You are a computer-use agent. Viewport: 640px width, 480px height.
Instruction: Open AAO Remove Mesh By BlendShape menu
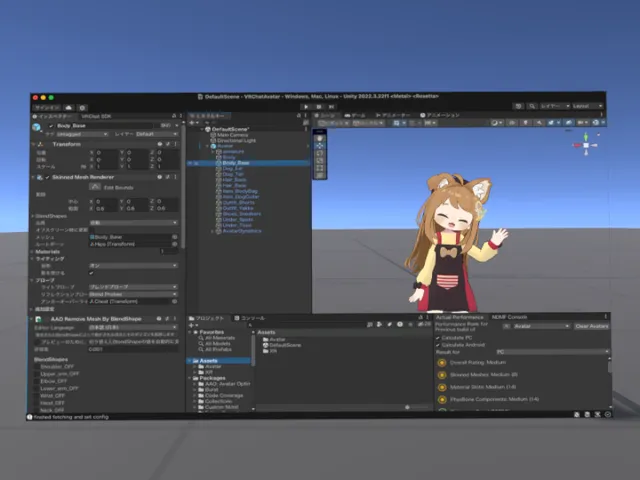(176, 319)
